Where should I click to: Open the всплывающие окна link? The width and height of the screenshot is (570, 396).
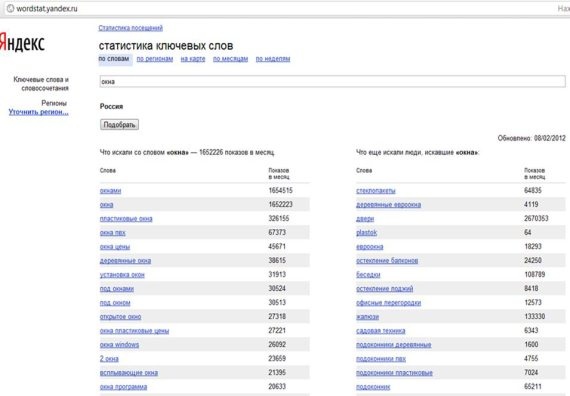(129, 373)
